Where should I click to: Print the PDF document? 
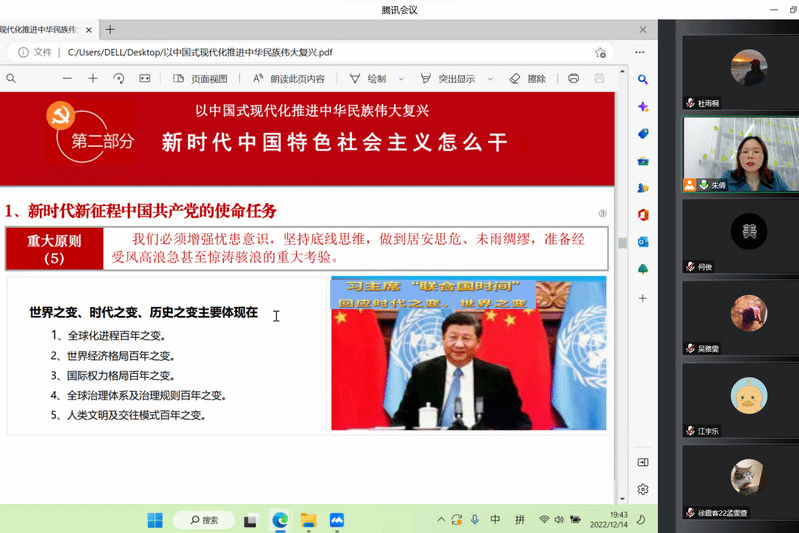pos(573,78)
